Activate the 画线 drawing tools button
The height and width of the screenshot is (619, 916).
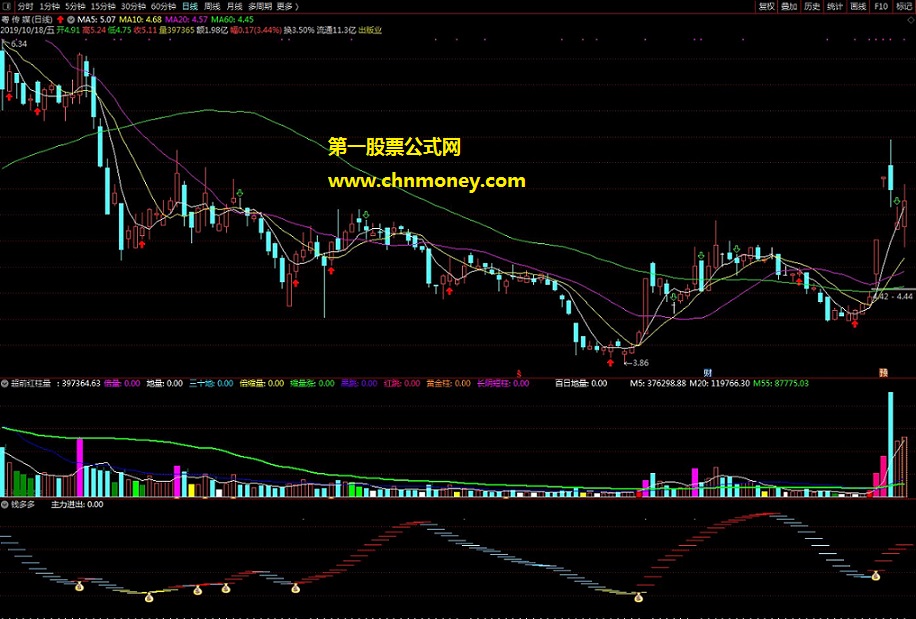(858, 6)
